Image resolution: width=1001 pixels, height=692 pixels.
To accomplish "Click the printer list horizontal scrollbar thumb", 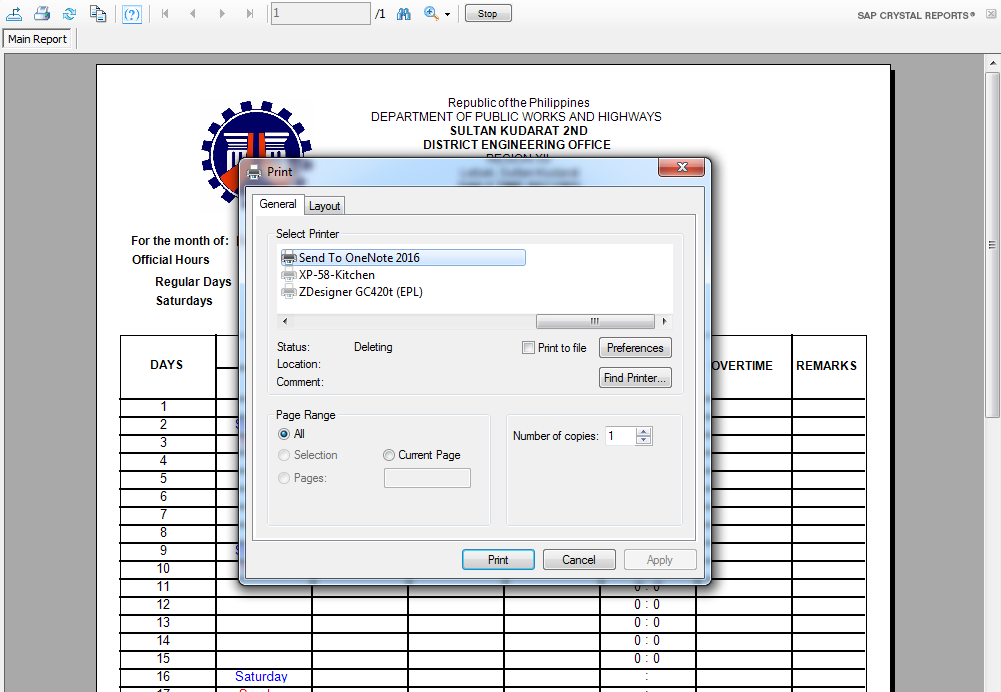I will tap(595, 321).
